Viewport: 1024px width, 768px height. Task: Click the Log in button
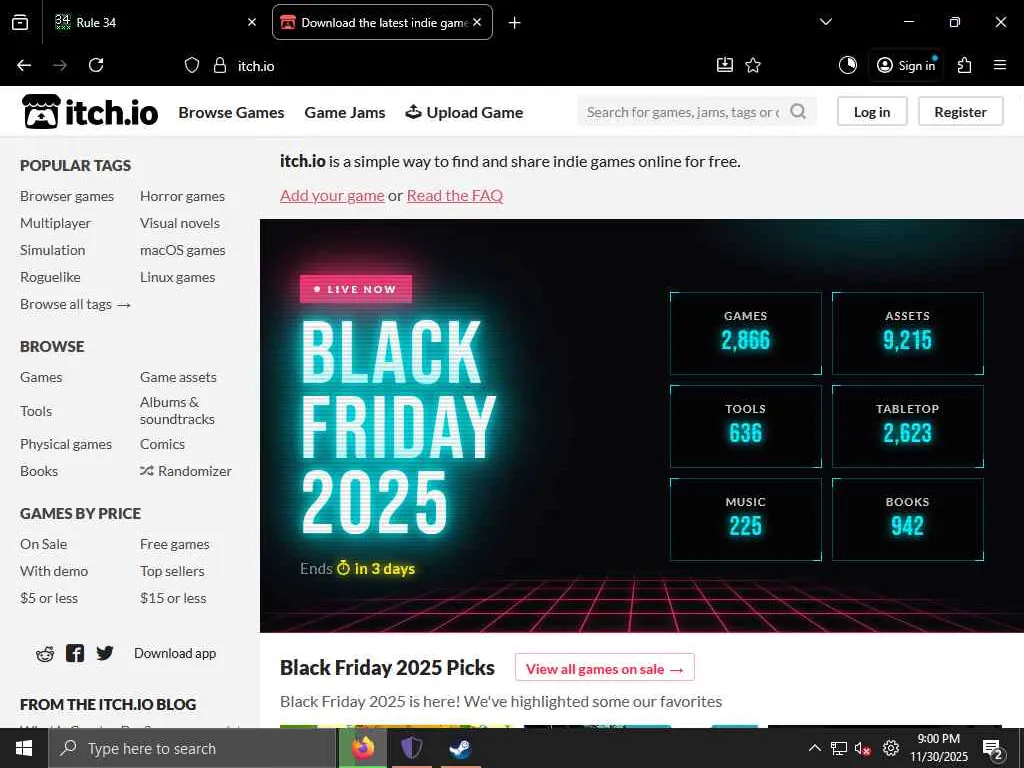coord(872,112)
